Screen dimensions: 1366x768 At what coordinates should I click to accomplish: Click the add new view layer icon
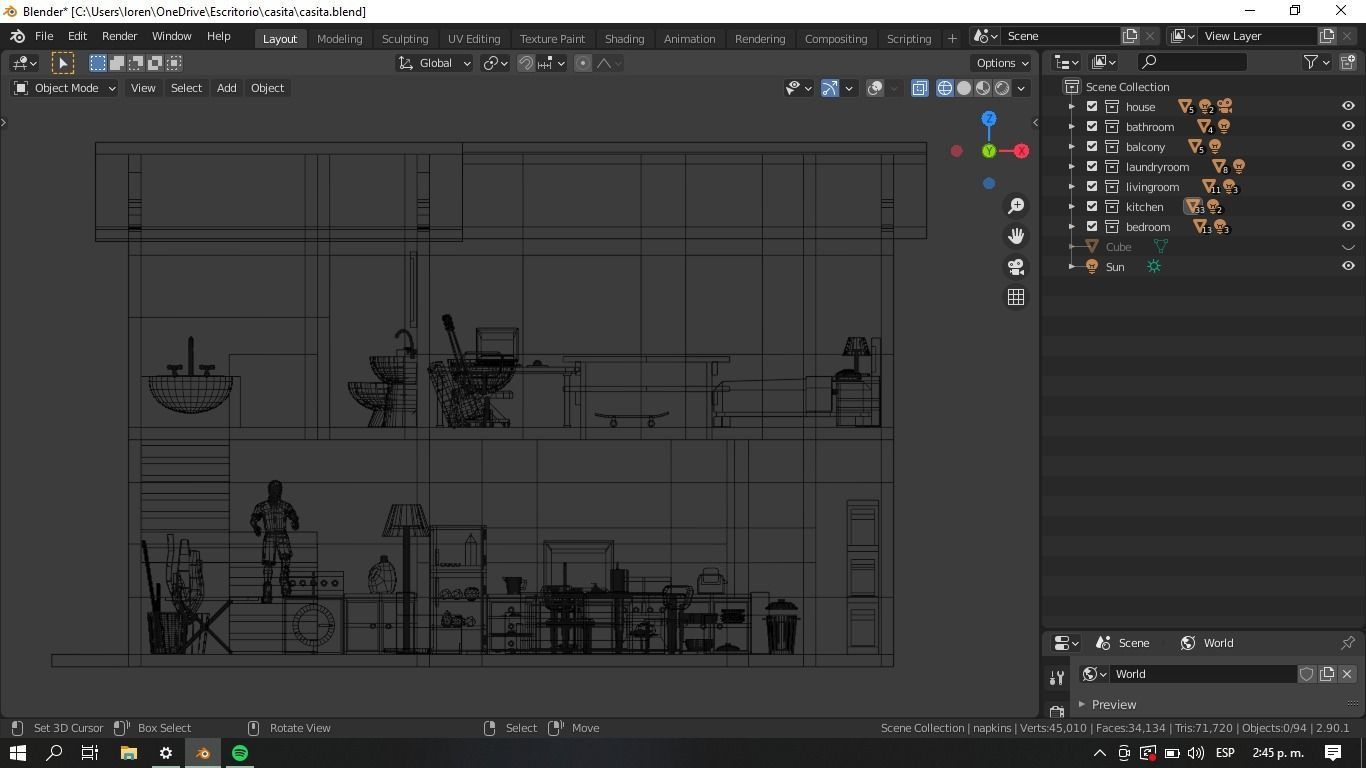tap(1327, 36)
